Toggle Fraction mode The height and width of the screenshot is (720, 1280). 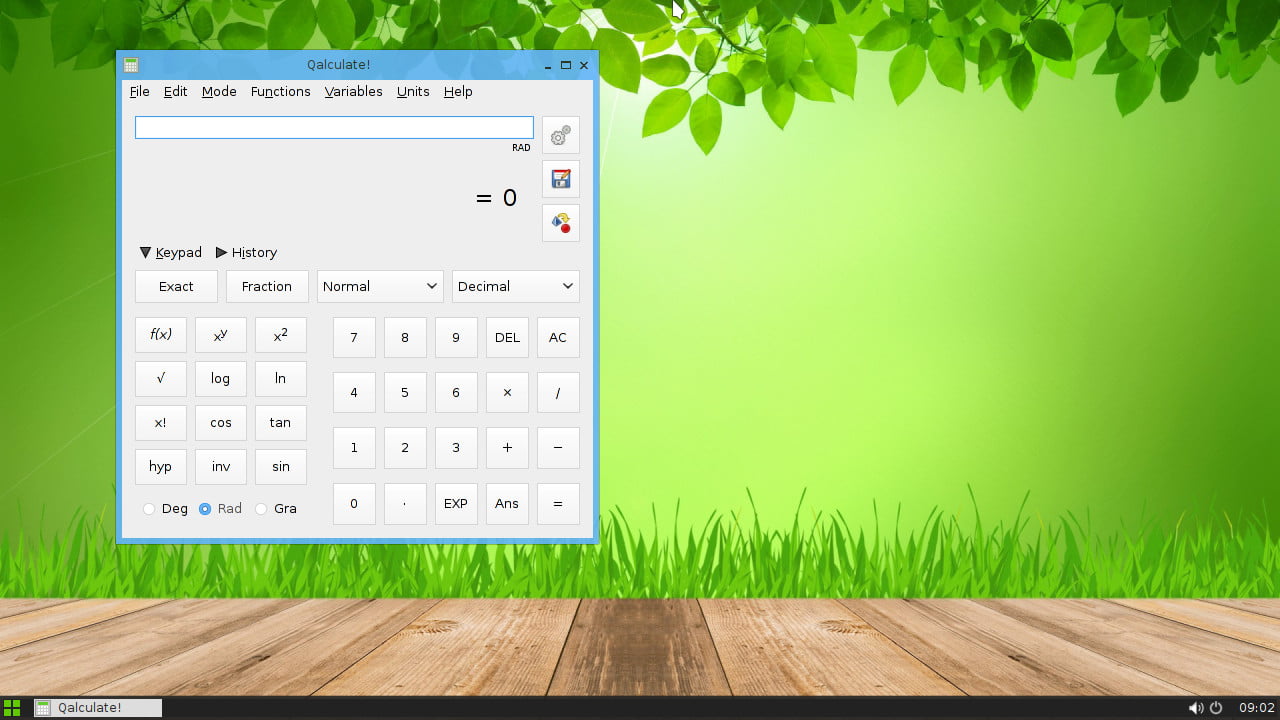click(x=267, y=286)
